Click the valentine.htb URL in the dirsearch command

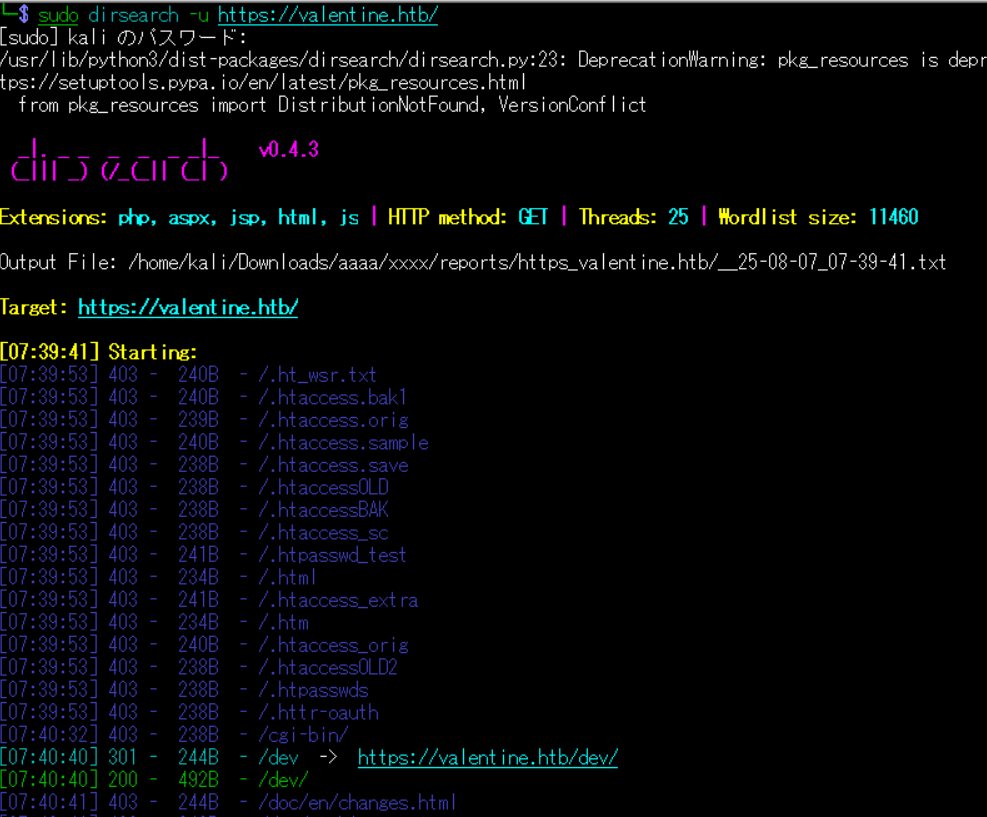[x=327, y=15]
